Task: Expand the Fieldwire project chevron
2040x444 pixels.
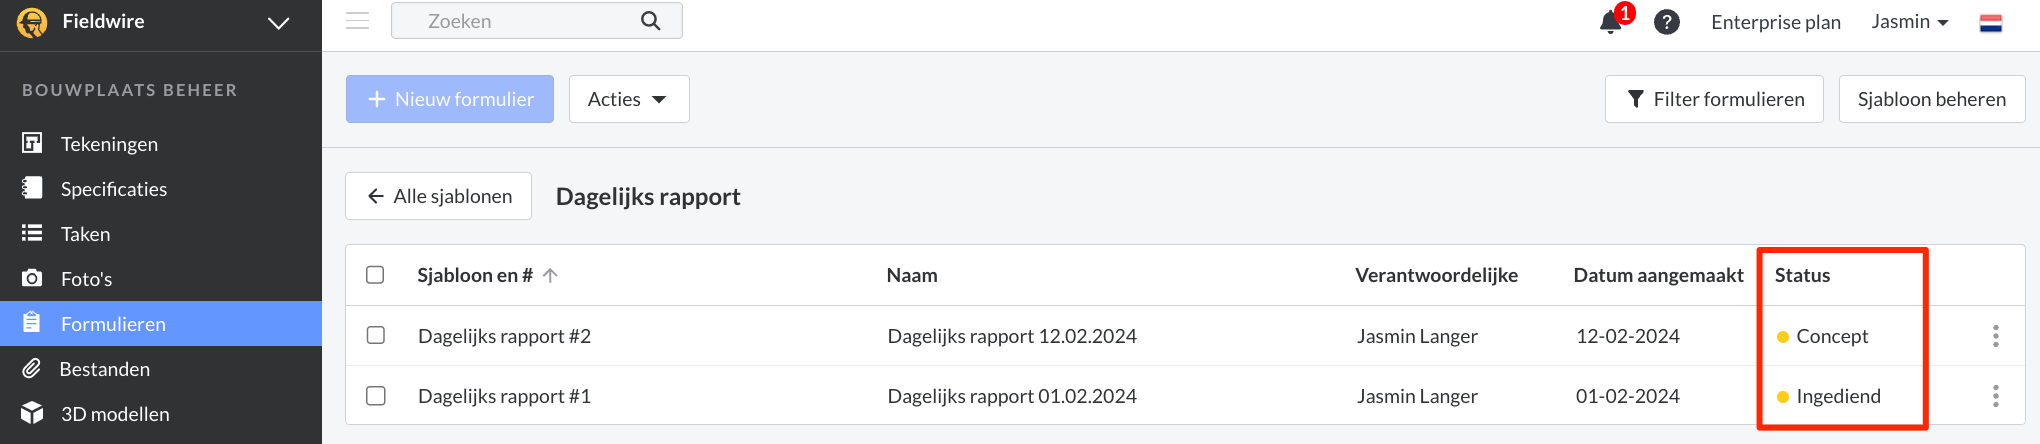Action: point(279,23)
